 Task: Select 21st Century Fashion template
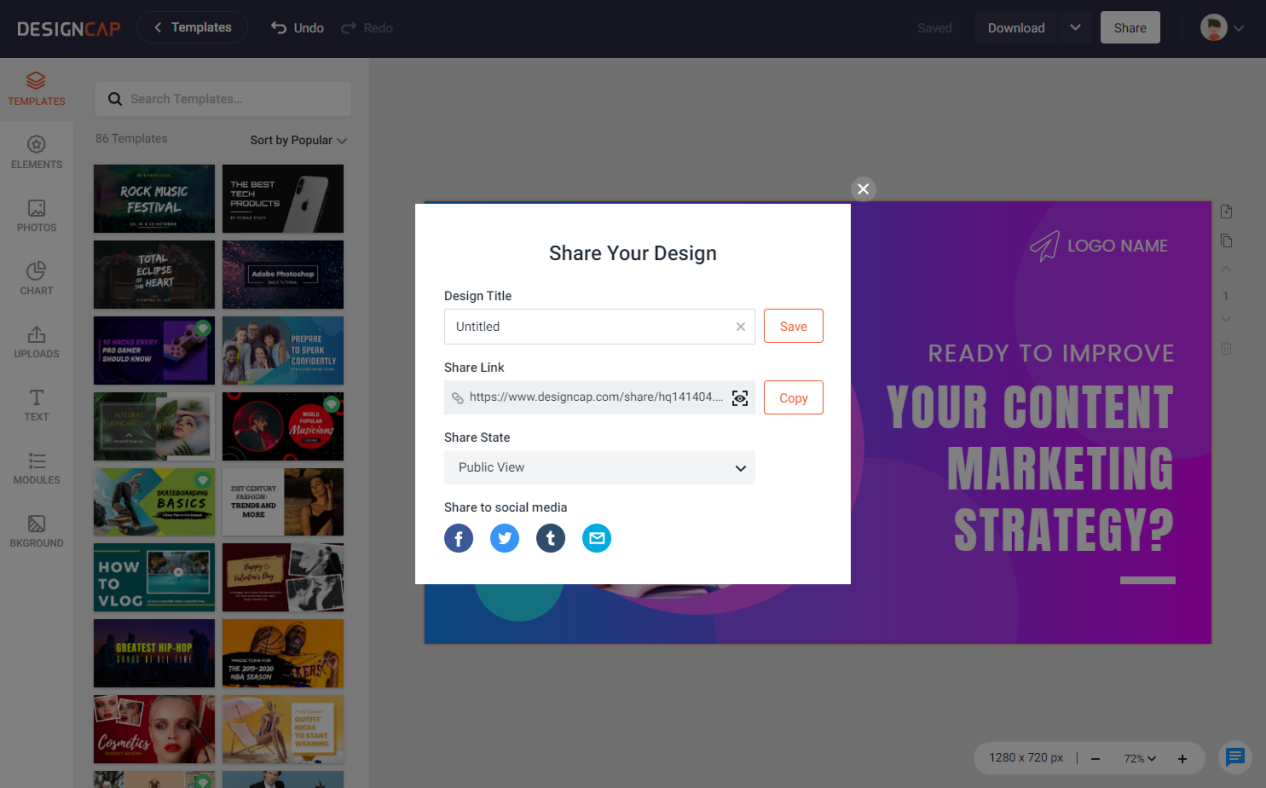[283, 503]
